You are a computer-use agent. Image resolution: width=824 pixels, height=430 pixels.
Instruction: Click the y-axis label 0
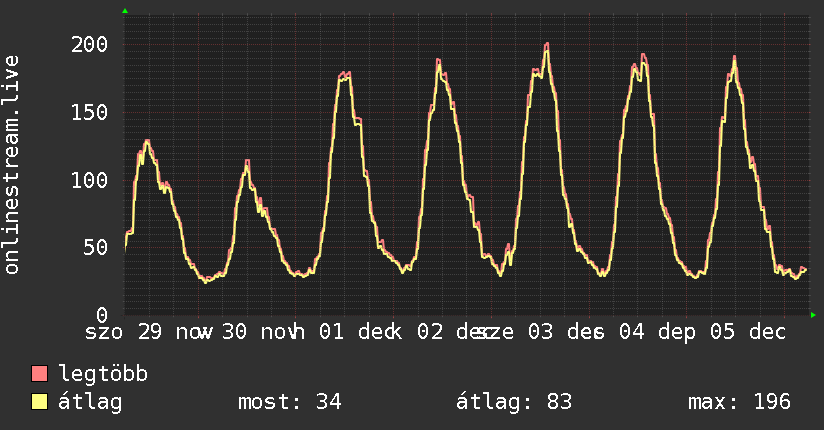(x=102, y=315)
